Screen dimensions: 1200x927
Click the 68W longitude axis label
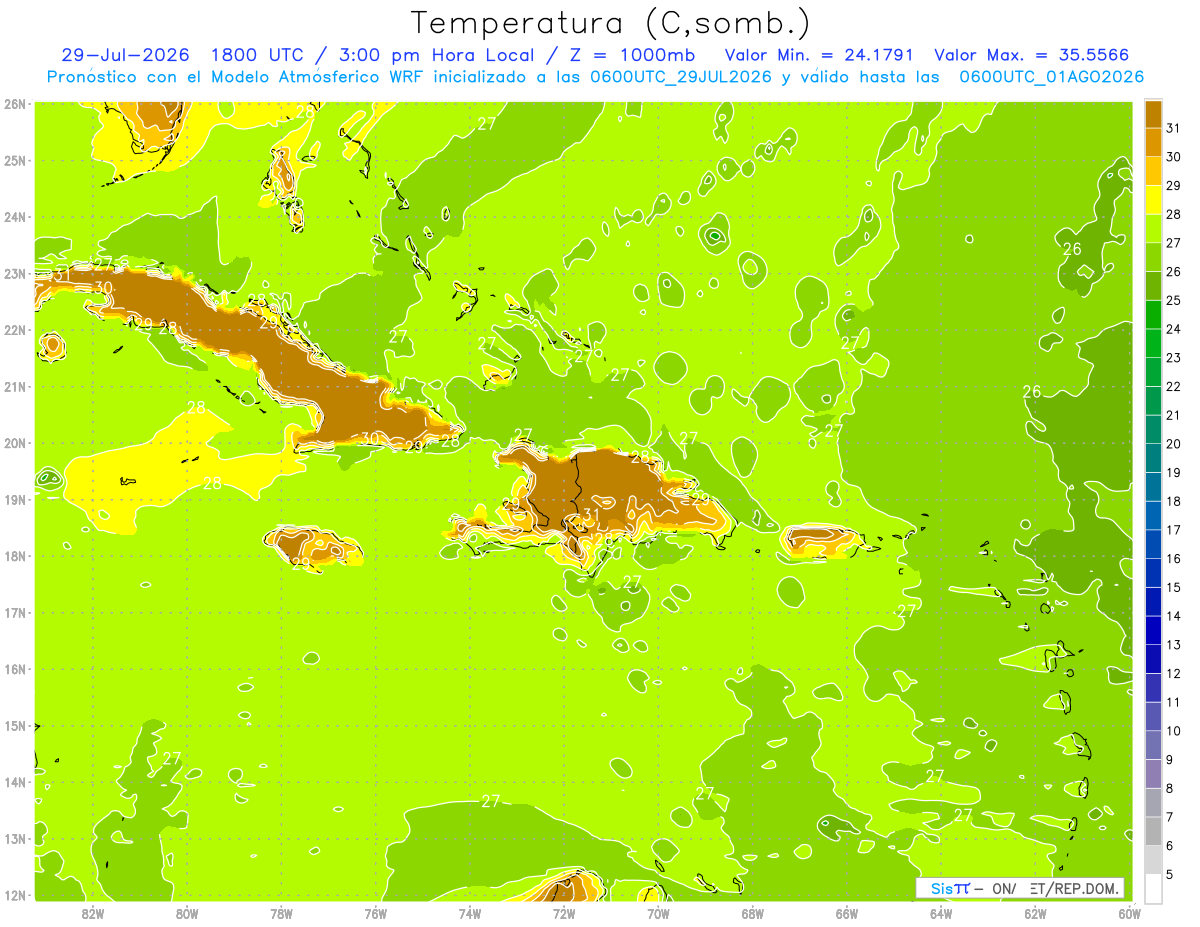752,913
